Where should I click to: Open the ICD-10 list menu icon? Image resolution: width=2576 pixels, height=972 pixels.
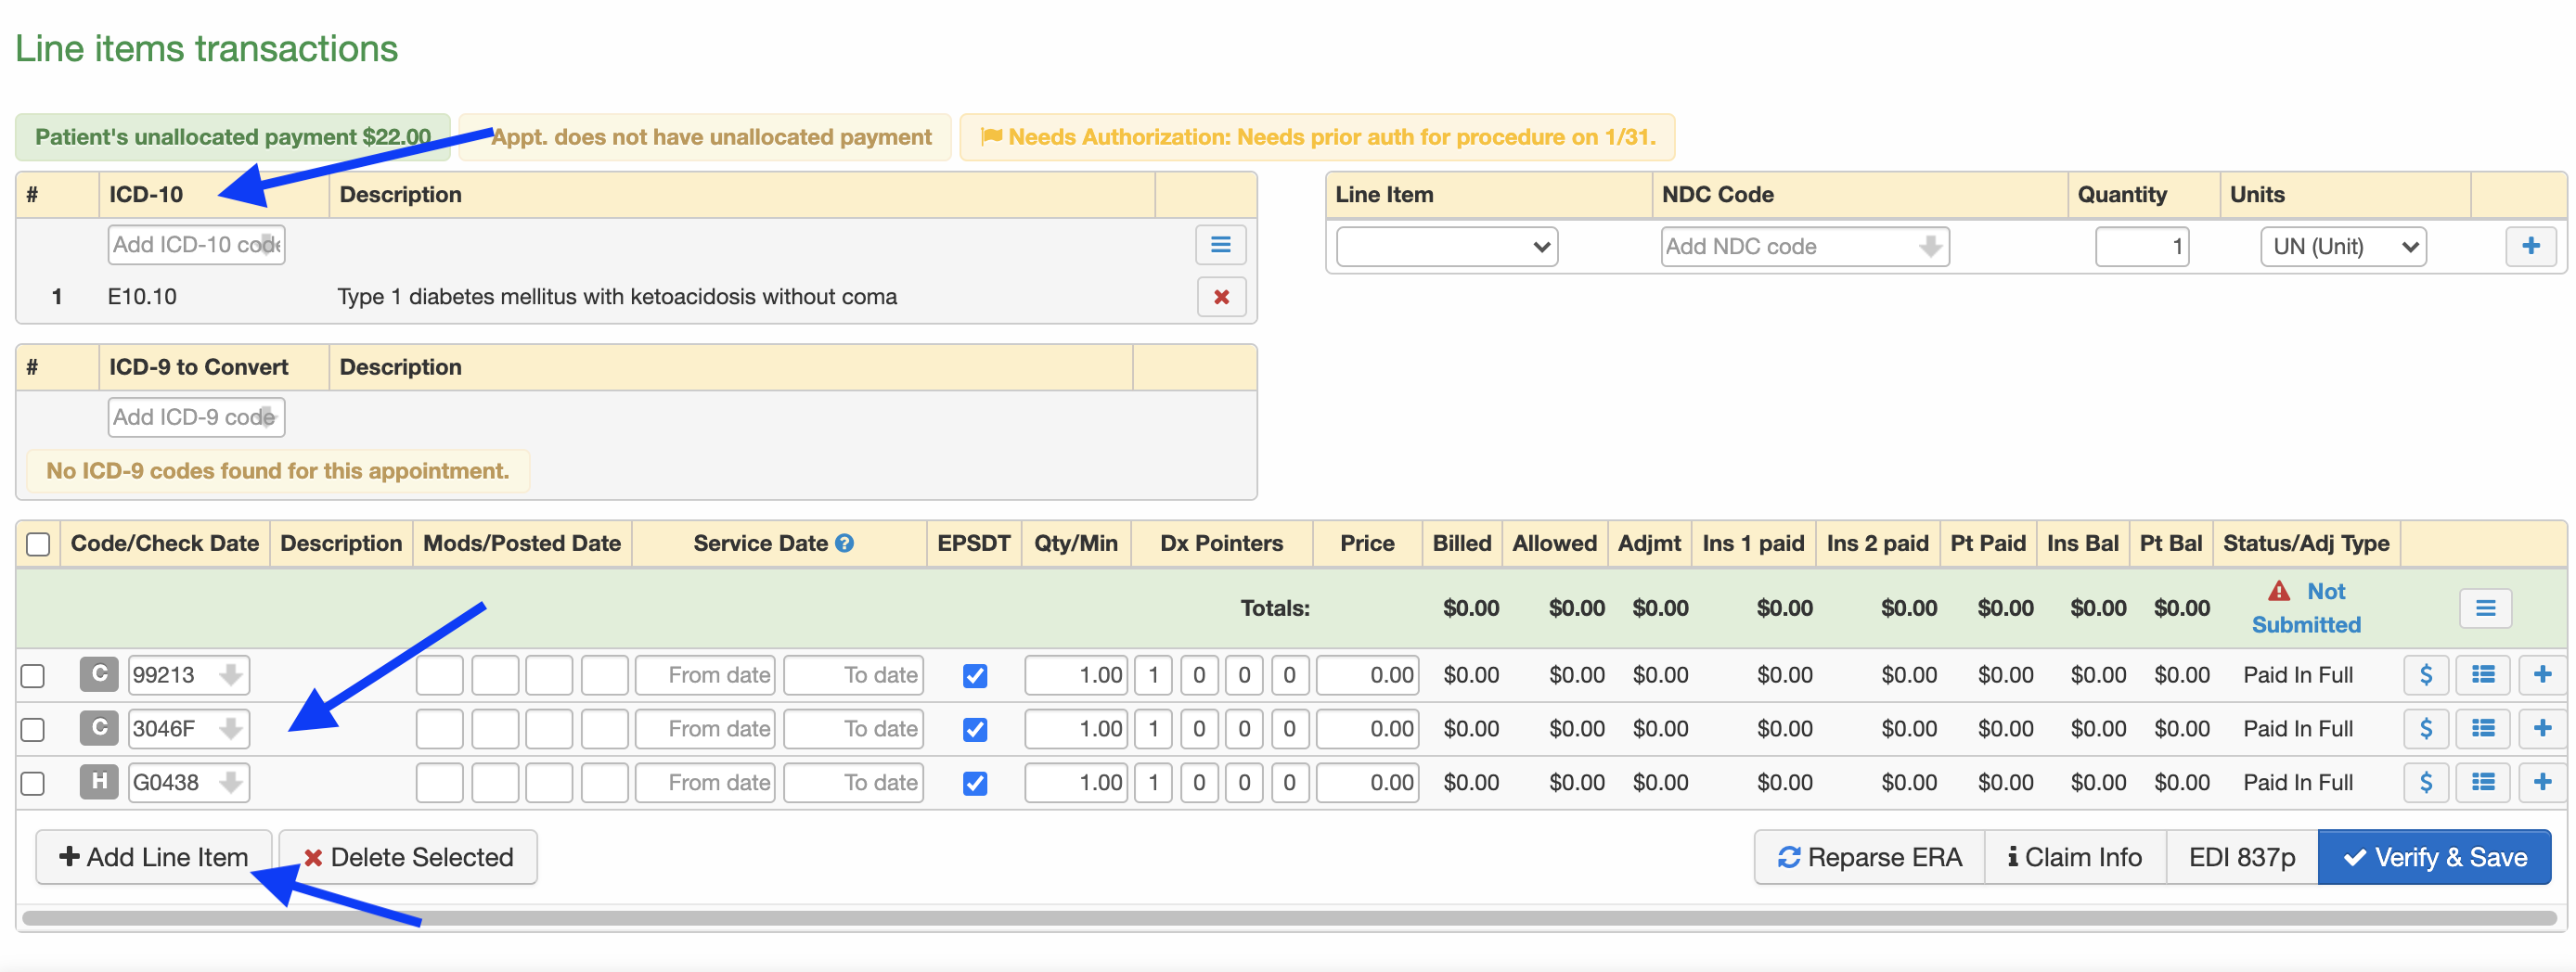click(x=1220, y=245)
